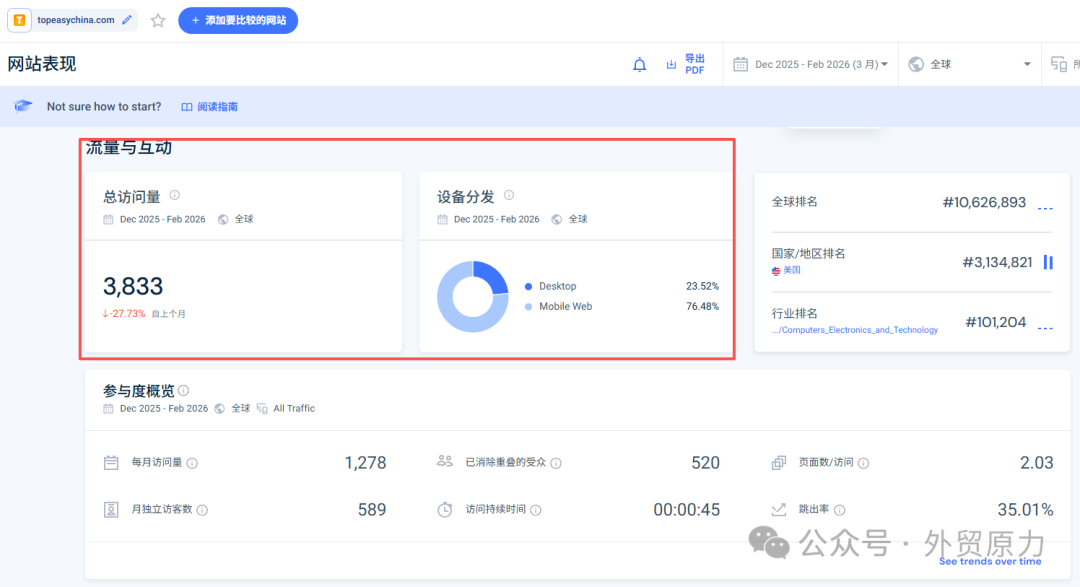Open the 设备分发 info tooltip icon

tap(508, 195)
